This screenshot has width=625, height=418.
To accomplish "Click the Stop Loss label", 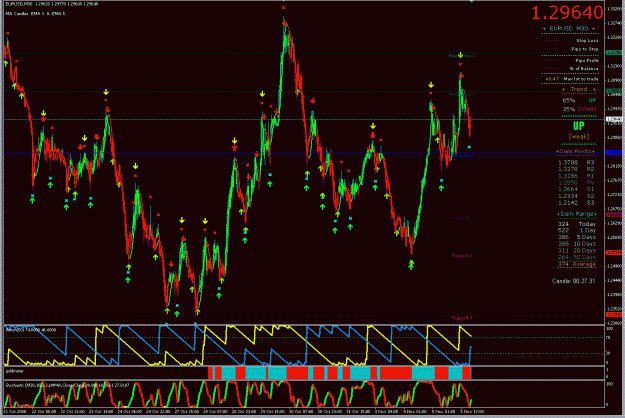I will [x=587, y=41].
